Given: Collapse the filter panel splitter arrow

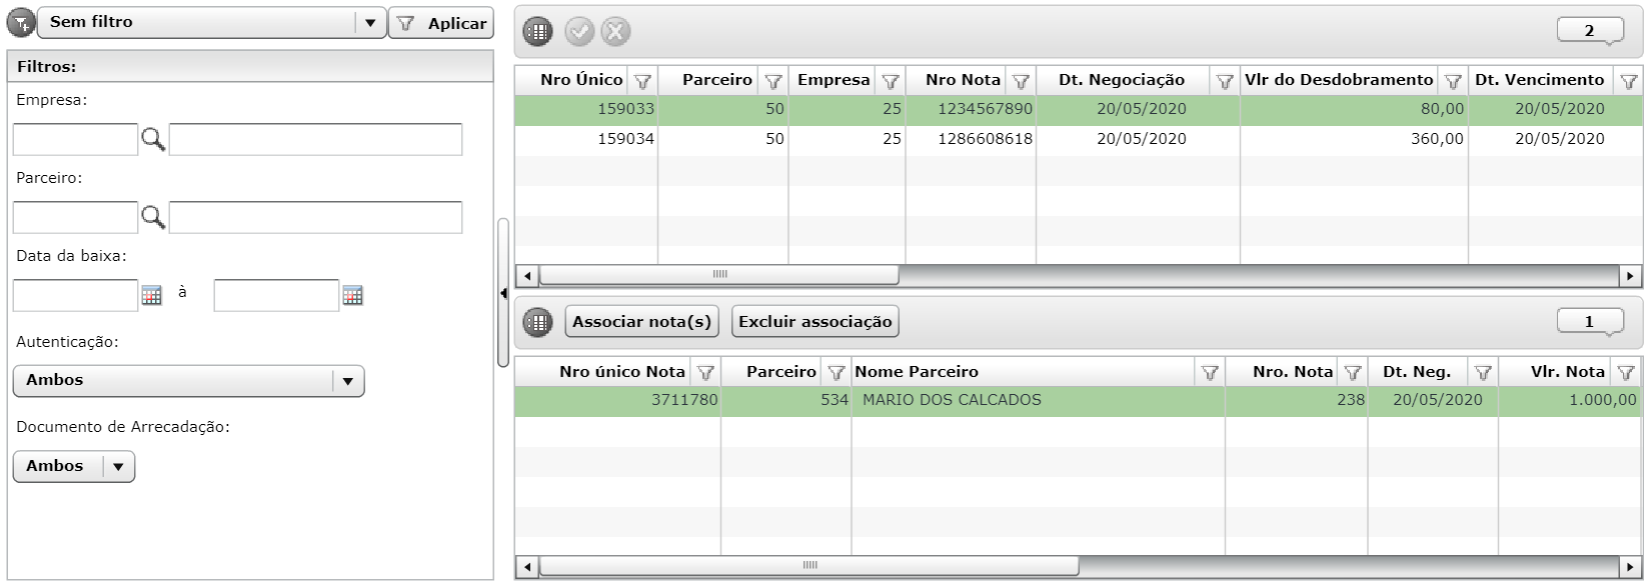Looking at the screenshot, I should tap(503, 293).
